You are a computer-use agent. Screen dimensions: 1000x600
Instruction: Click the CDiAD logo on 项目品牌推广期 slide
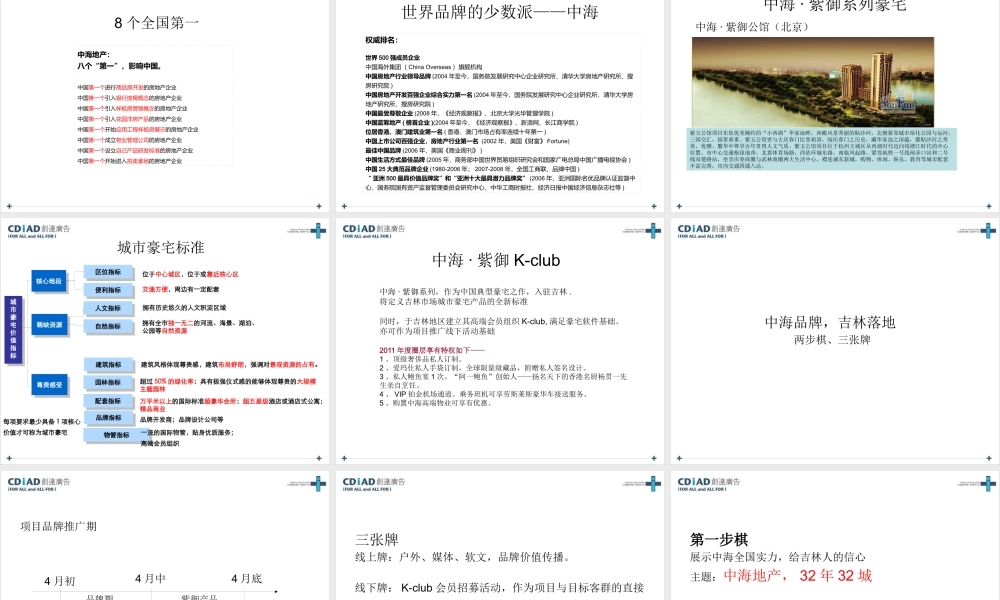39,483
